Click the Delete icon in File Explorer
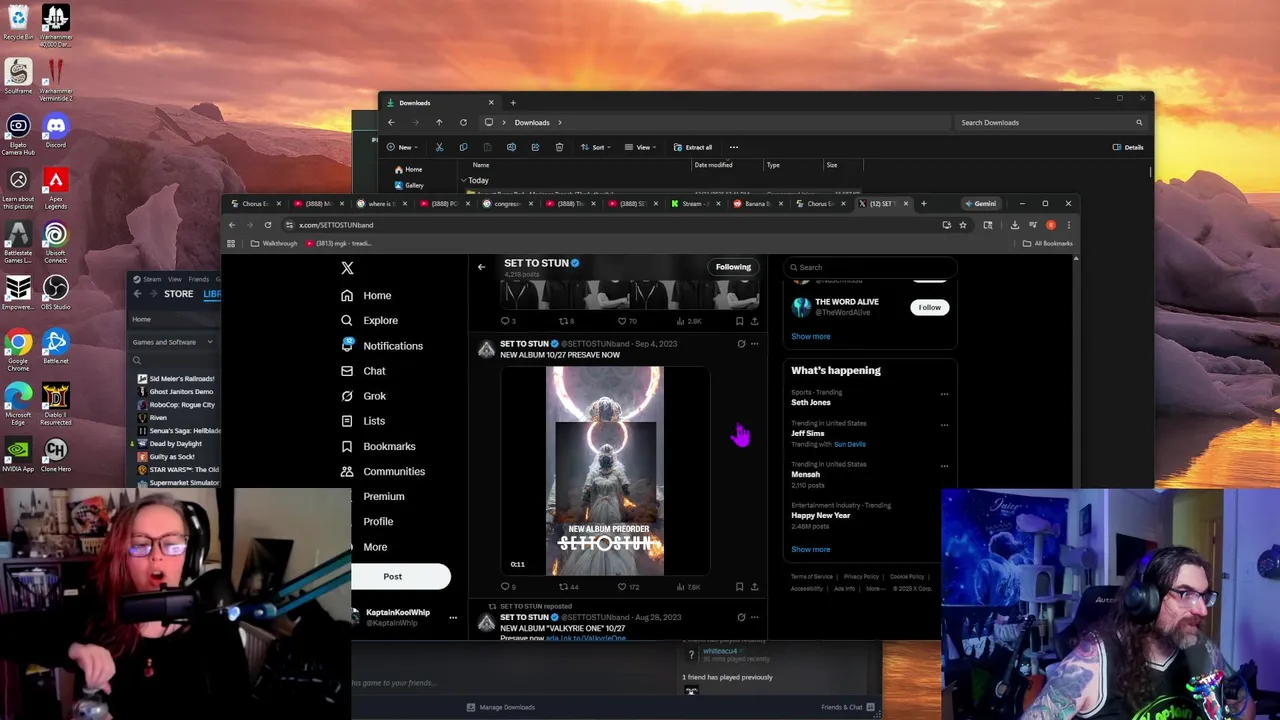The width and height of the screenshot is (1280, 720). pos(559,147)
